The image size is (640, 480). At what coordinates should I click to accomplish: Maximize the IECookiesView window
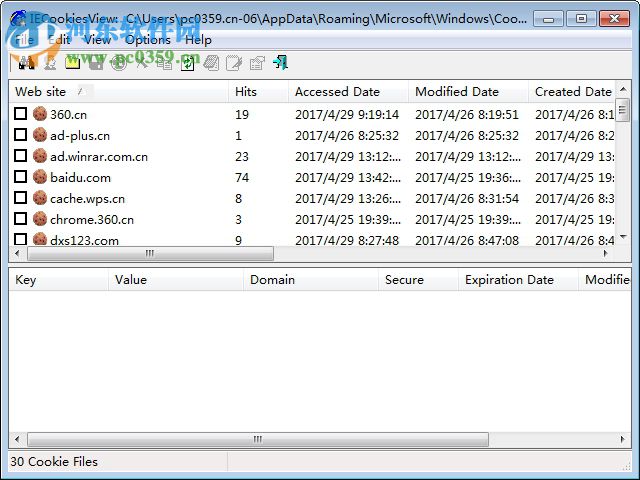581,19
